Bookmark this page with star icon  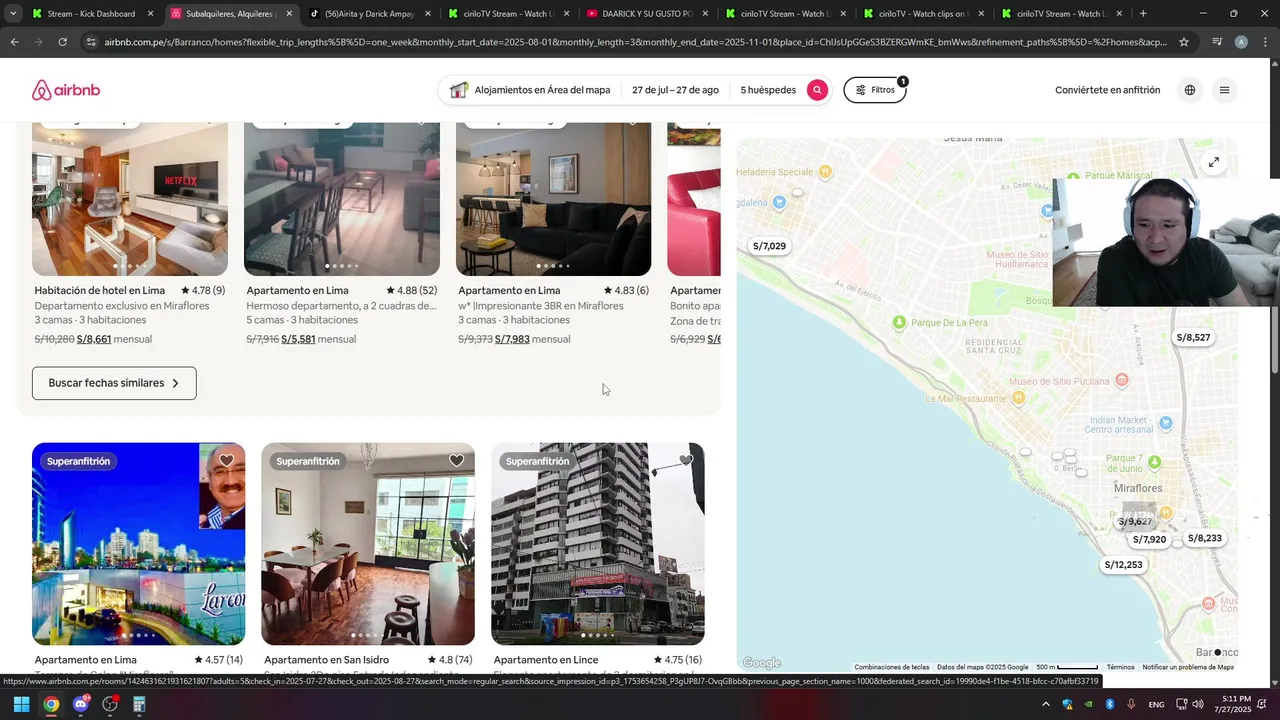(1184, 42)
